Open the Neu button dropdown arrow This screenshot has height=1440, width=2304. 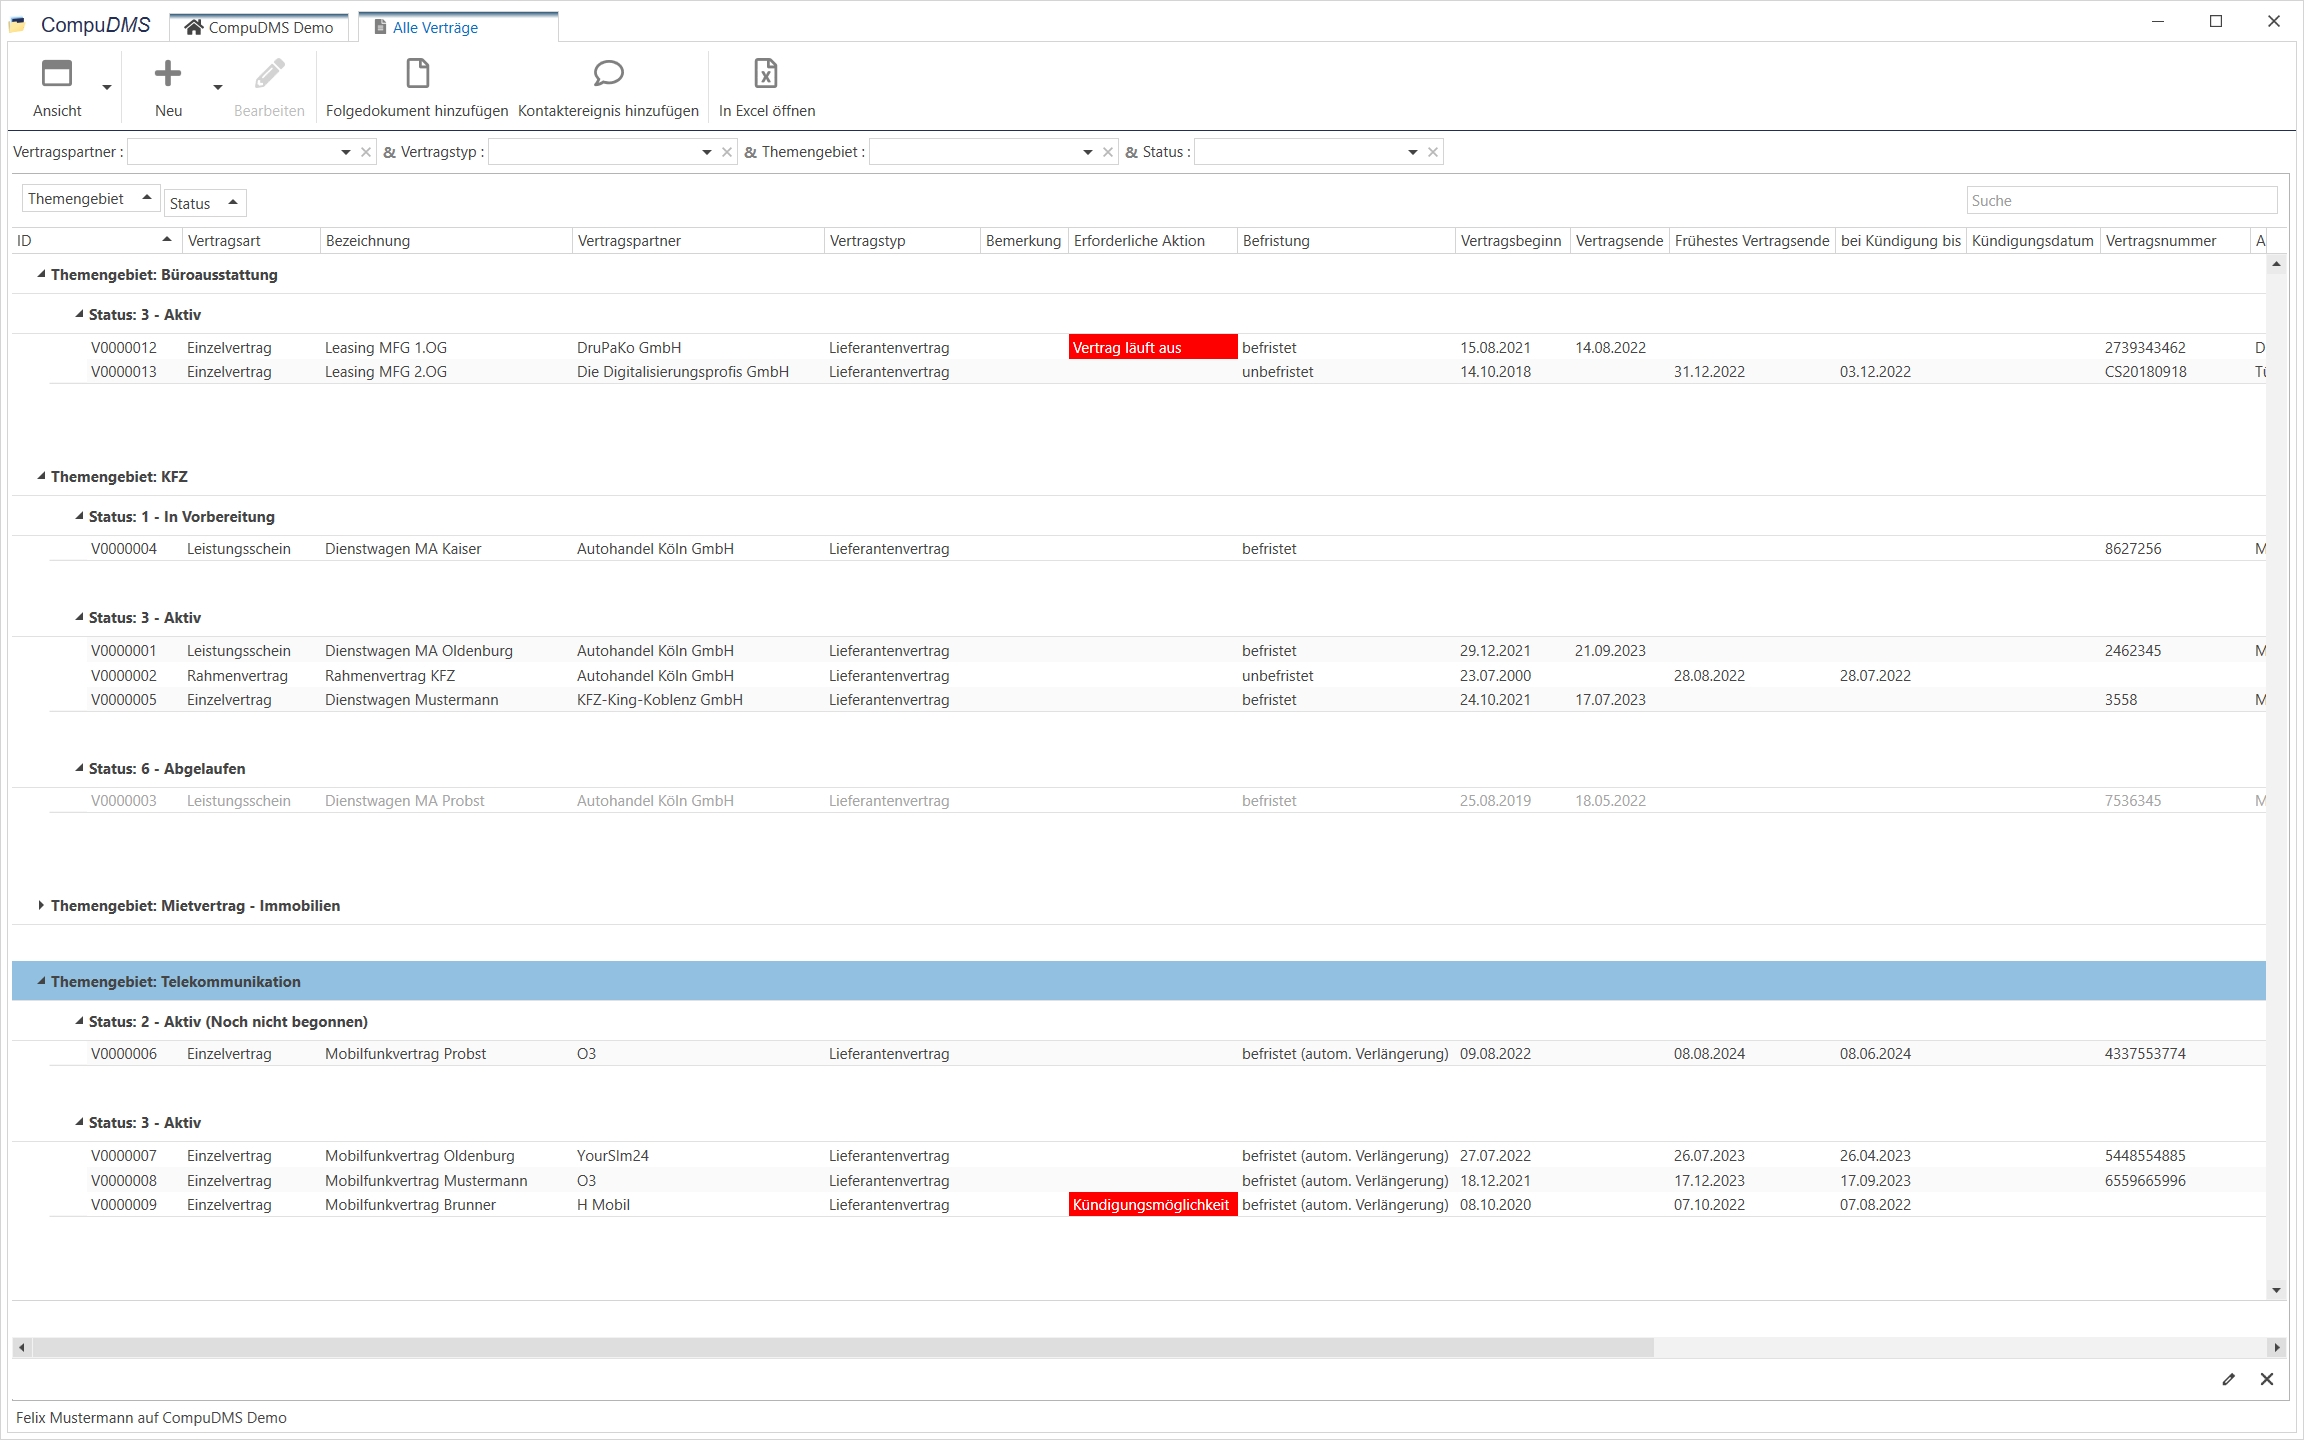tap(217, 88)
